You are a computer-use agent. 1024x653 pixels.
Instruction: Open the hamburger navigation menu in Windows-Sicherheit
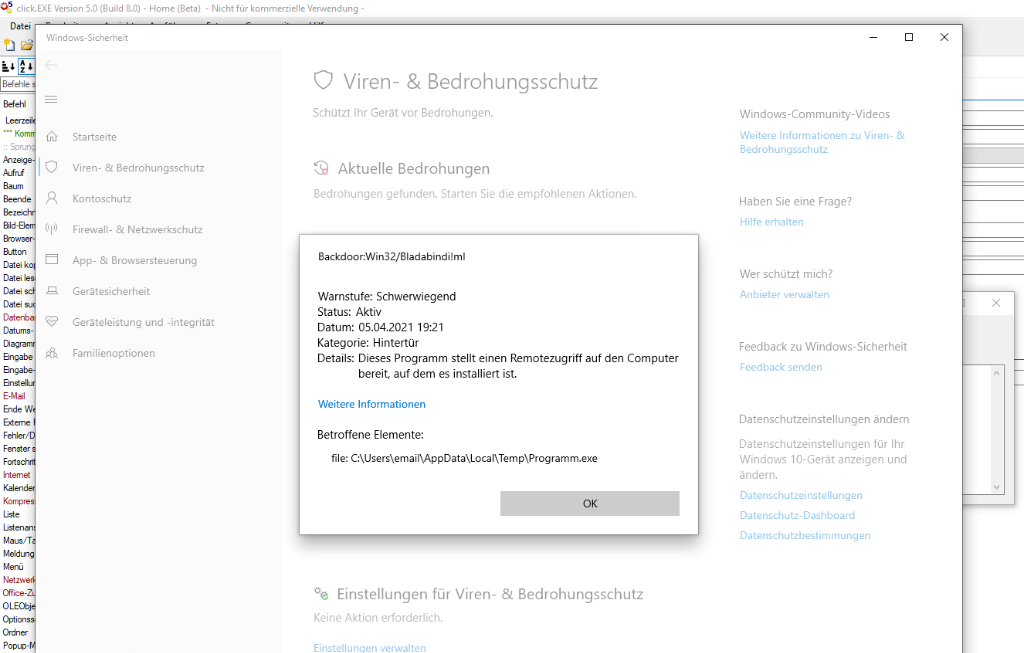tap(51, 99)
